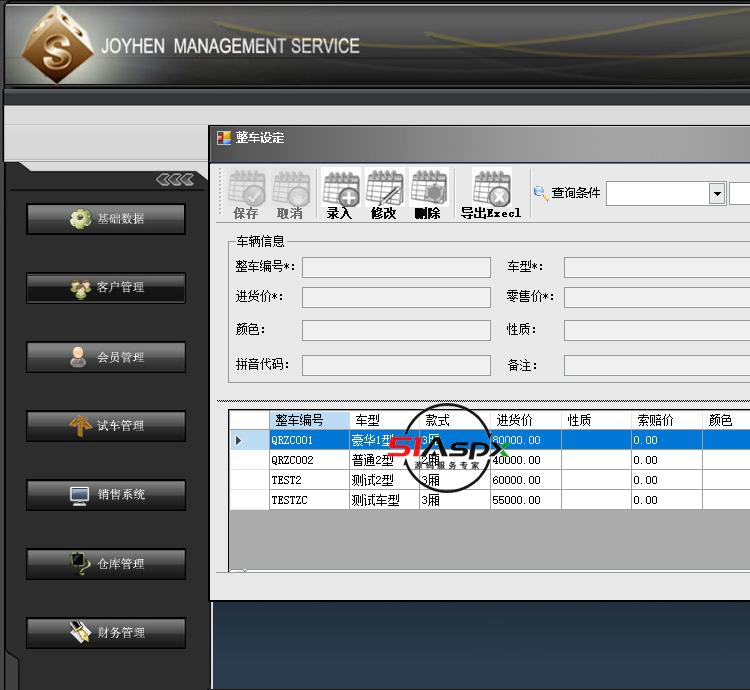Select the QRZC002 table cell
The width and height of the screenshot is (750, 690).
point(309,460)
